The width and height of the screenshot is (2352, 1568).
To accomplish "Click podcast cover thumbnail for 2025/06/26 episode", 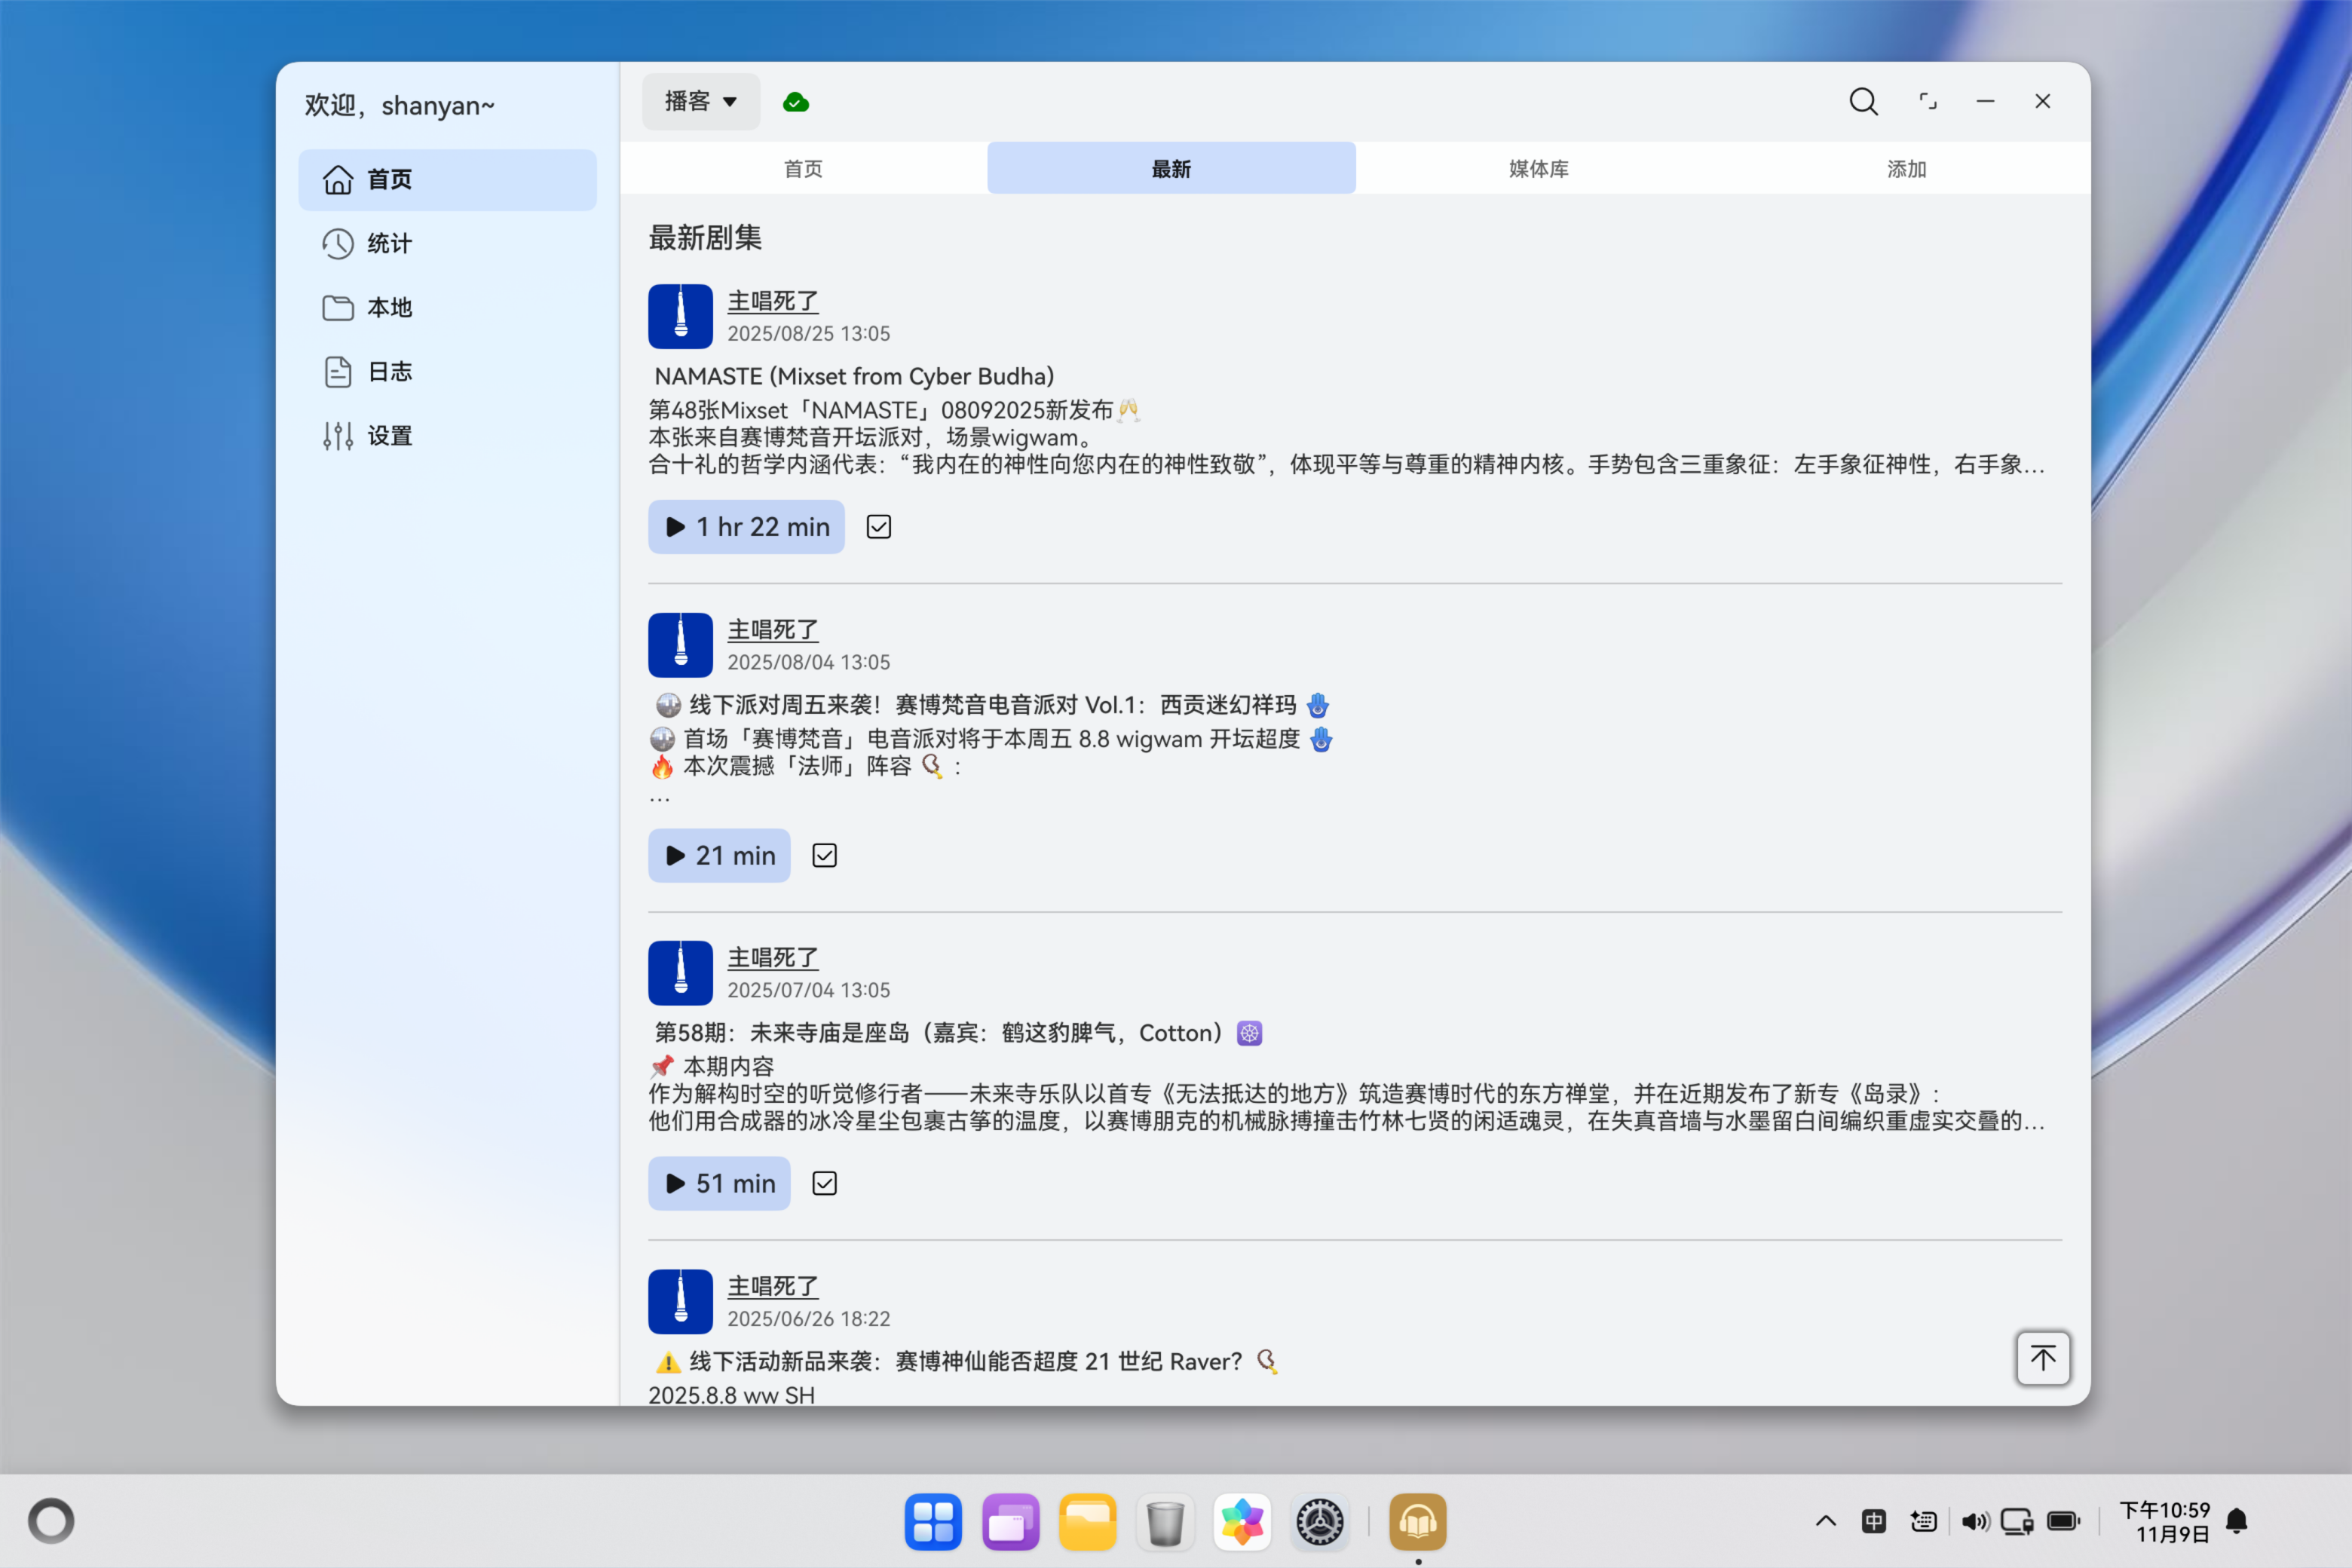I will (x=680, y=1302).
